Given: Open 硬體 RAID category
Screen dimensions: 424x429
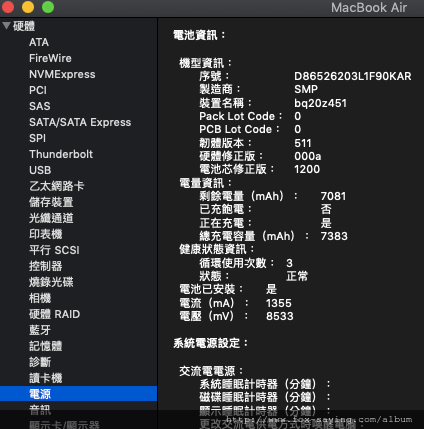Looking at the screenshot, I should click(x=55, y=314).
